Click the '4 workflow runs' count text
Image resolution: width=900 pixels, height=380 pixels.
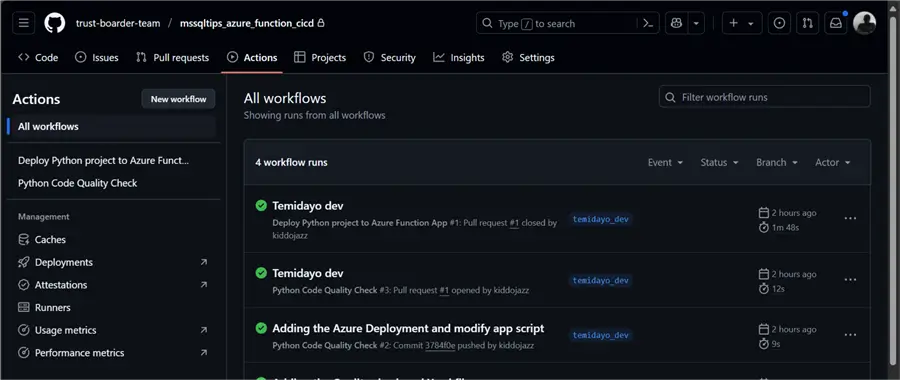click(x=292, y=162)
